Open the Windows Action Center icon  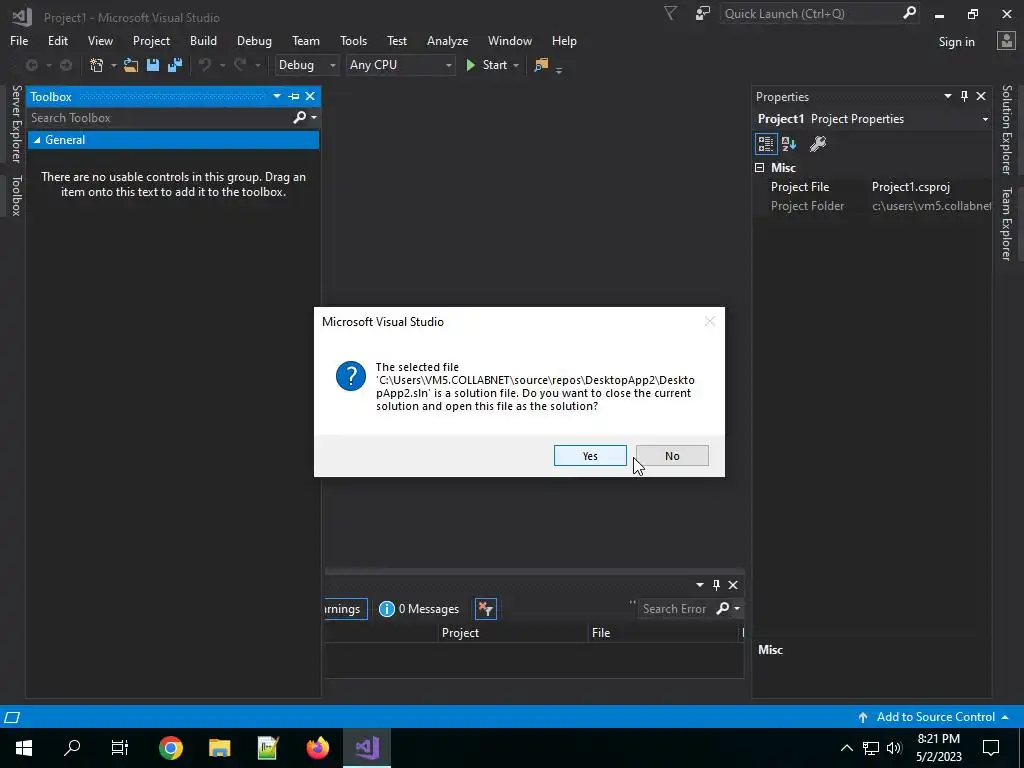click(991, 748)
